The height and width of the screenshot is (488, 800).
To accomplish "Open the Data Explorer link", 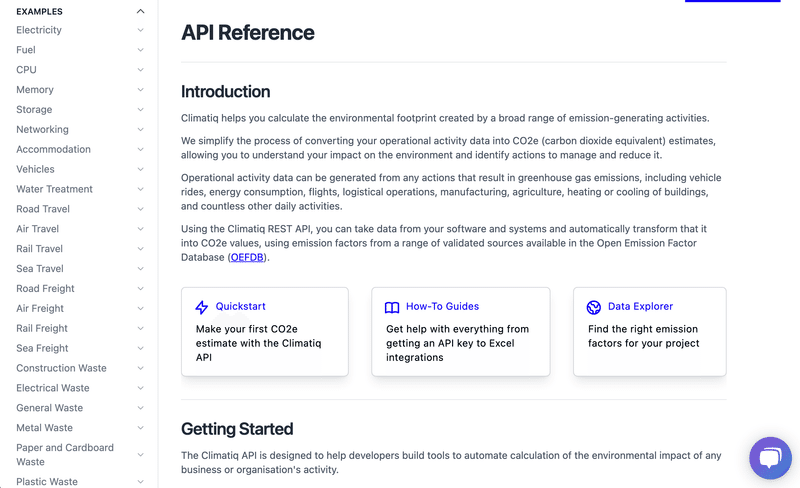I will (x=640, y=306).
